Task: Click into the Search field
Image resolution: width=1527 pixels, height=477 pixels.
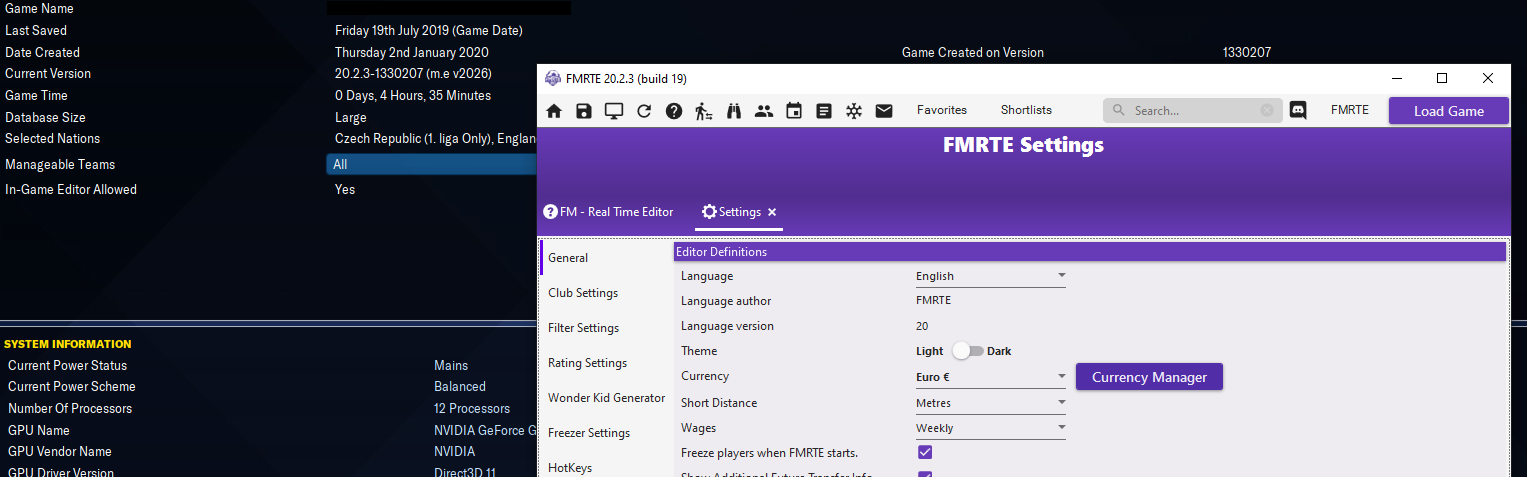Action: pos(1192,110)
